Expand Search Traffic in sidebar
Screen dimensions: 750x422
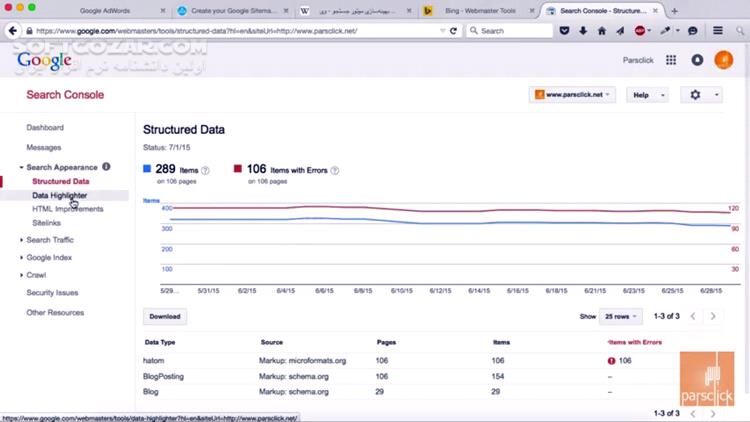point(49,240)
